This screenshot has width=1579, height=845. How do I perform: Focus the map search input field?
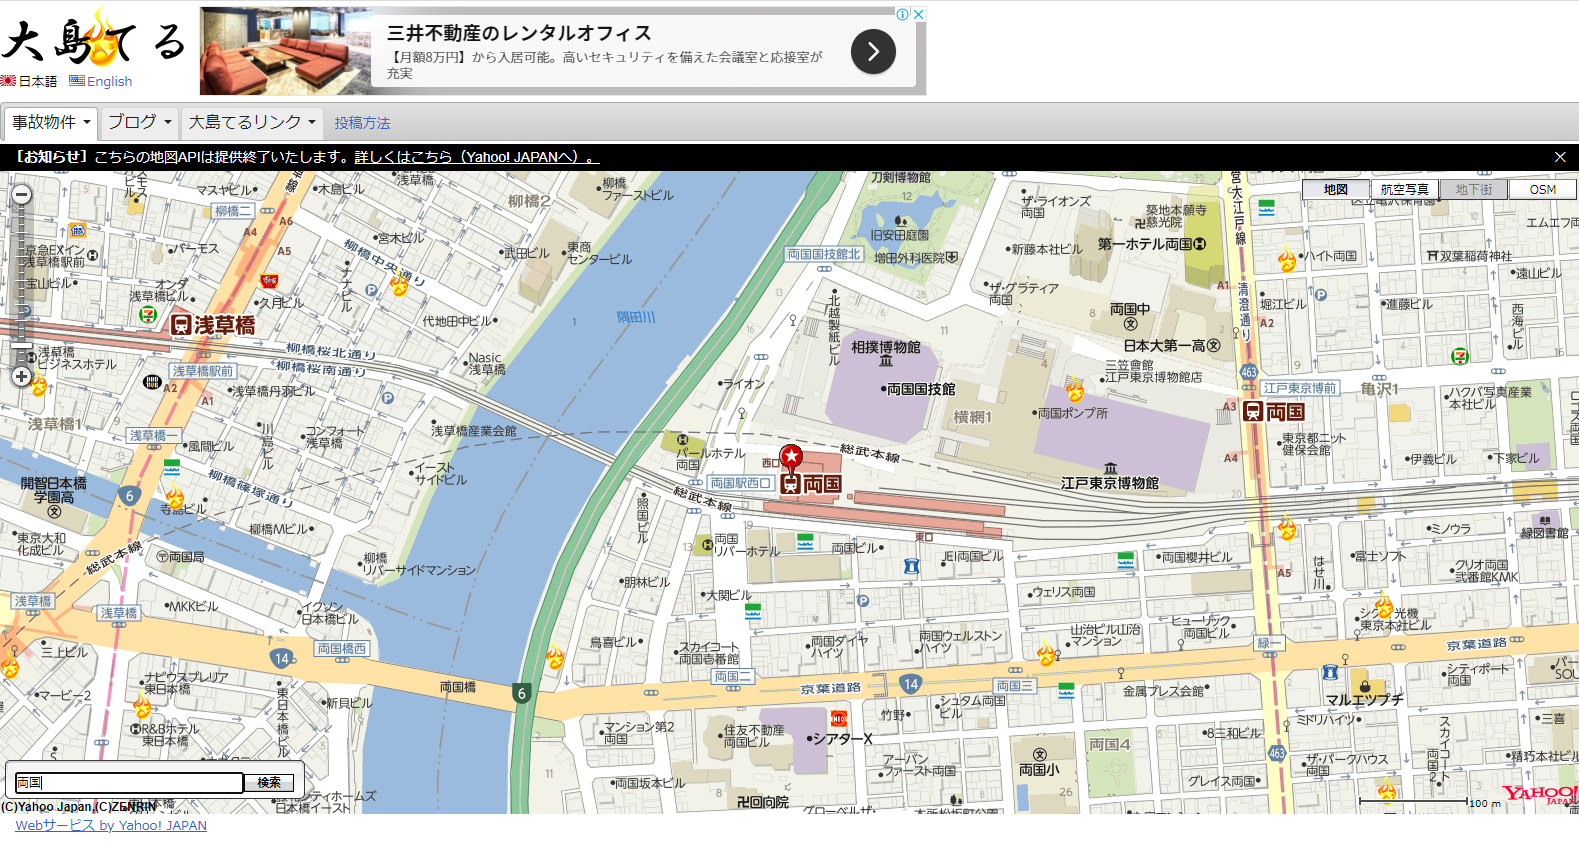(x=128, y=783)
